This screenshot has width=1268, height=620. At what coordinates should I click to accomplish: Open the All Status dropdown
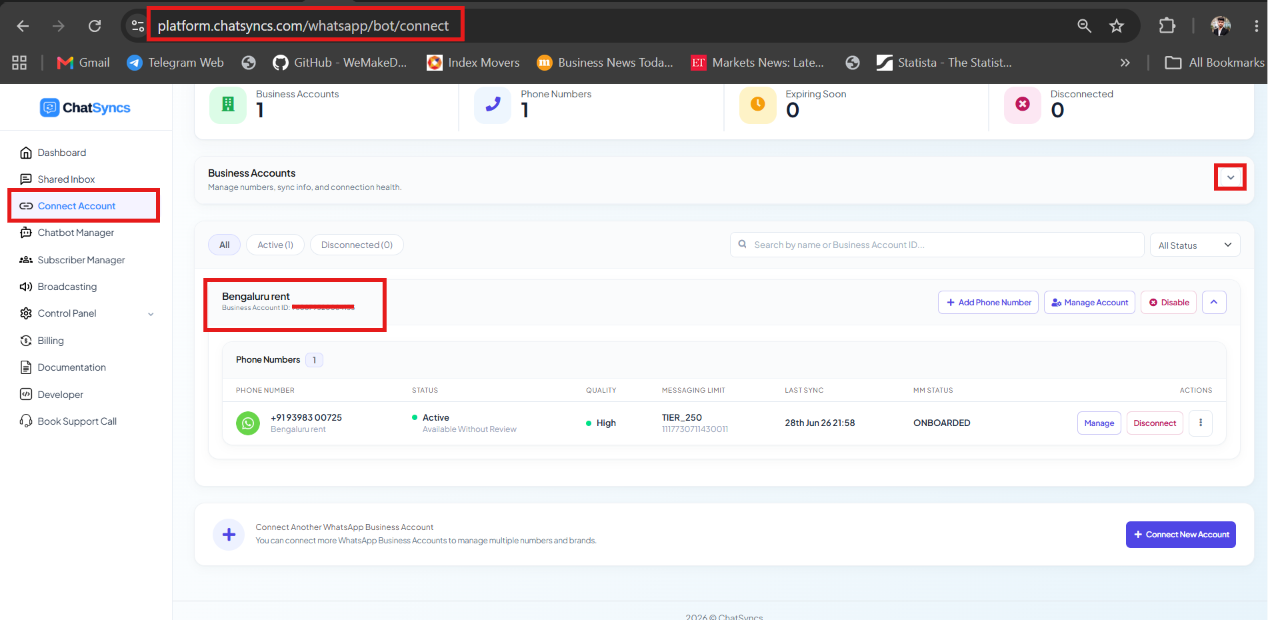pos(1196,245)
